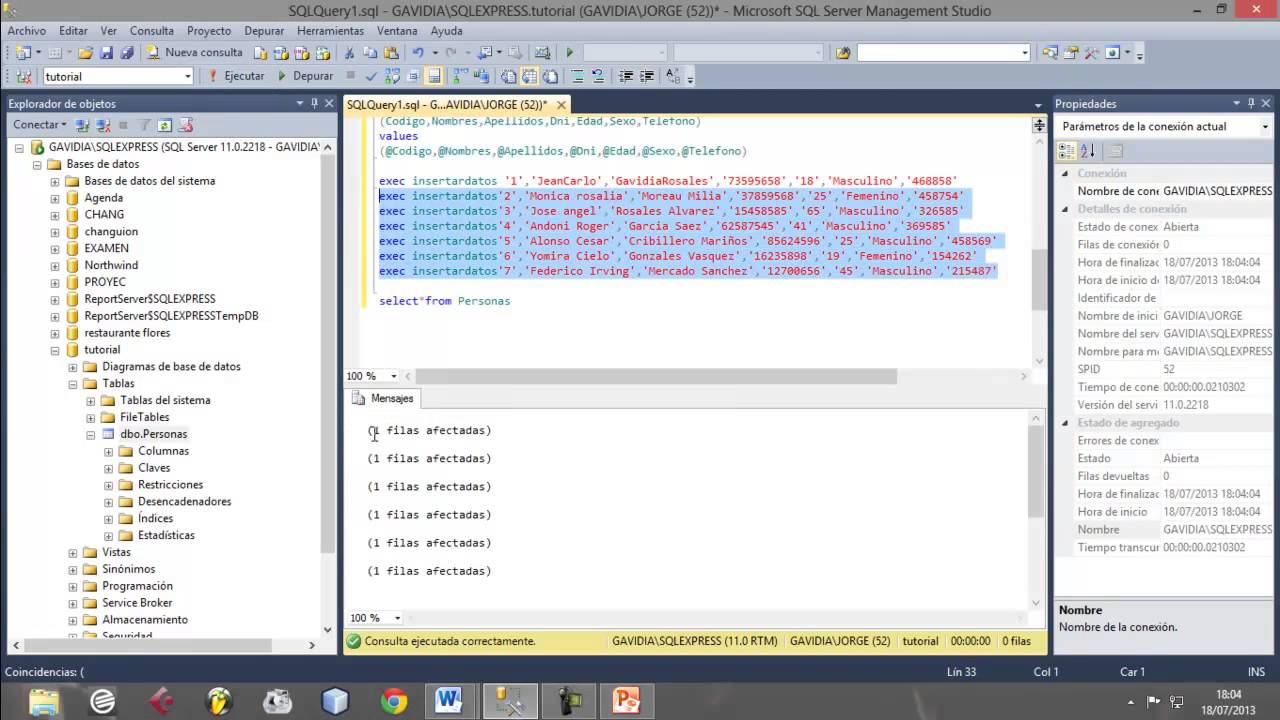This screenshot has height=720, width=1280.
Task: Sort properties alphabetically with A-Z icon
Action: [1088, 150]
